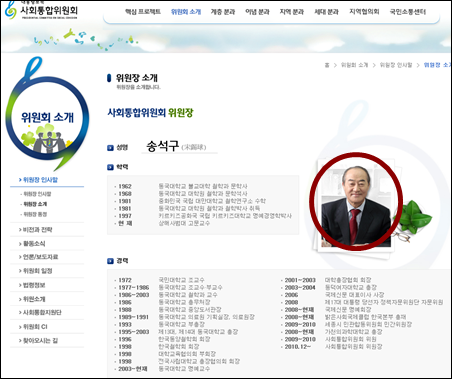Open 지역협의회 in the top navigation
This screenshot has width=452, height=379.
364,12
